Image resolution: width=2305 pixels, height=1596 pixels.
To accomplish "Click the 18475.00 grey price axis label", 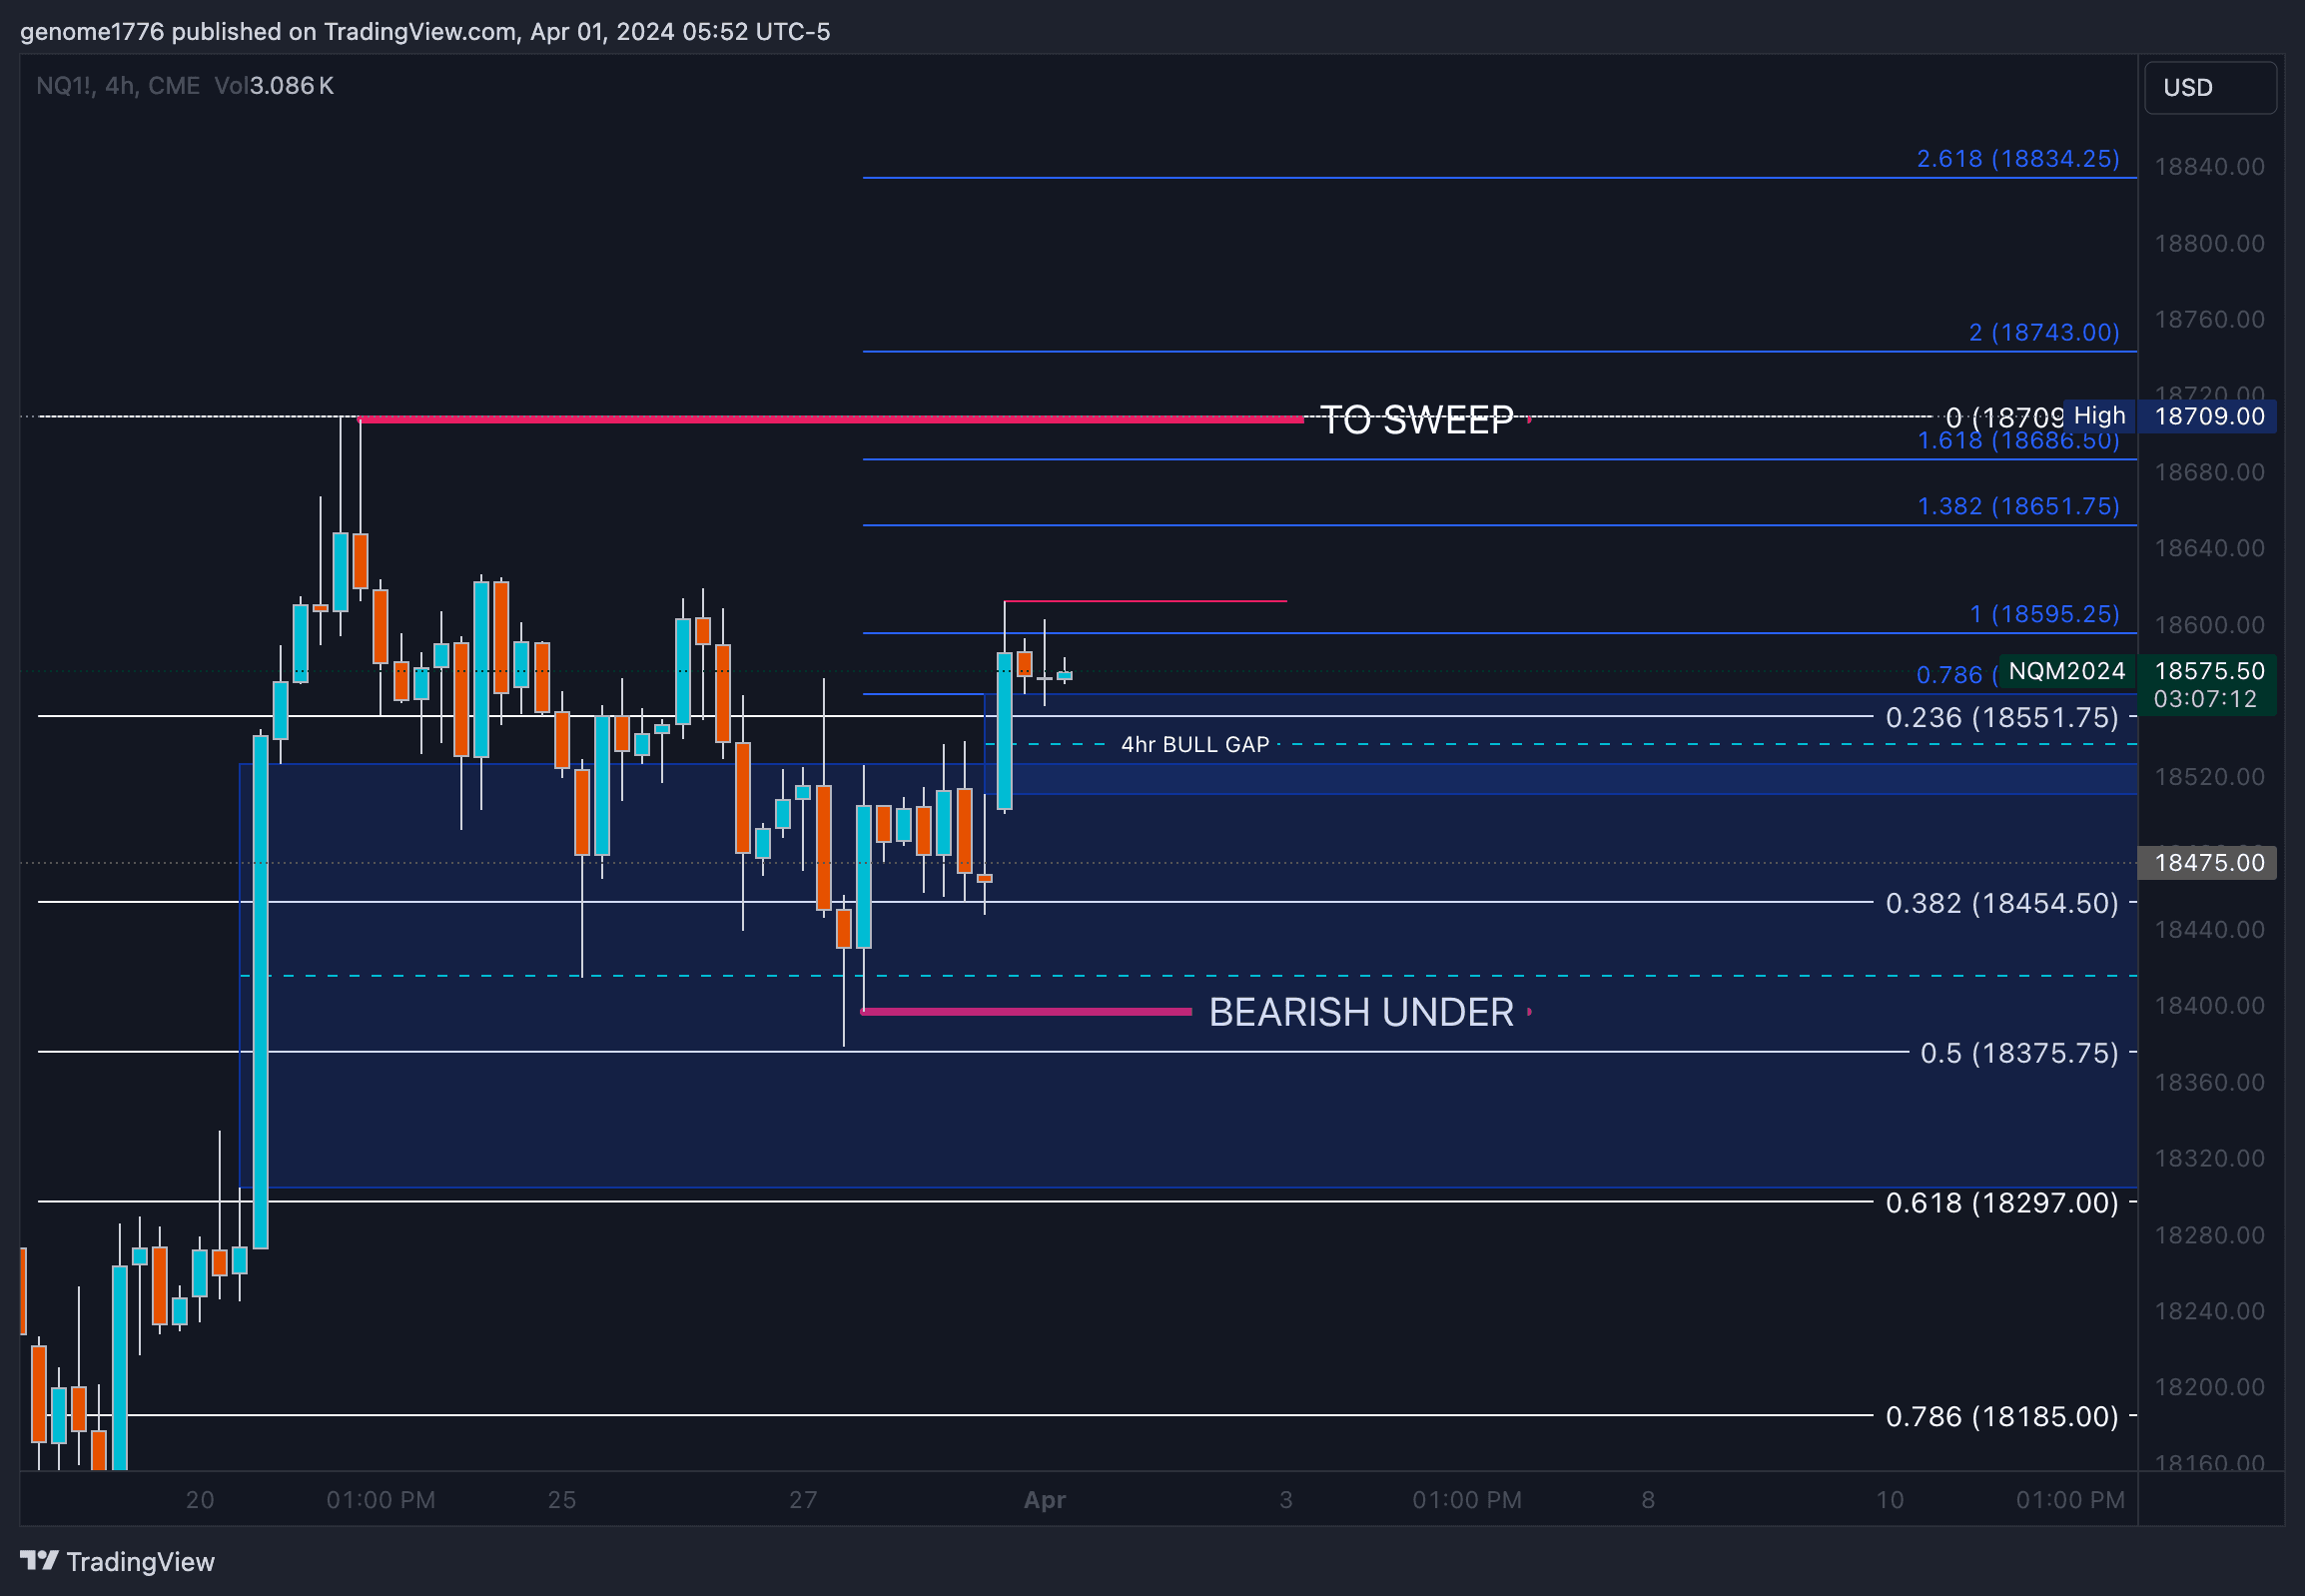I will 2208,863.
